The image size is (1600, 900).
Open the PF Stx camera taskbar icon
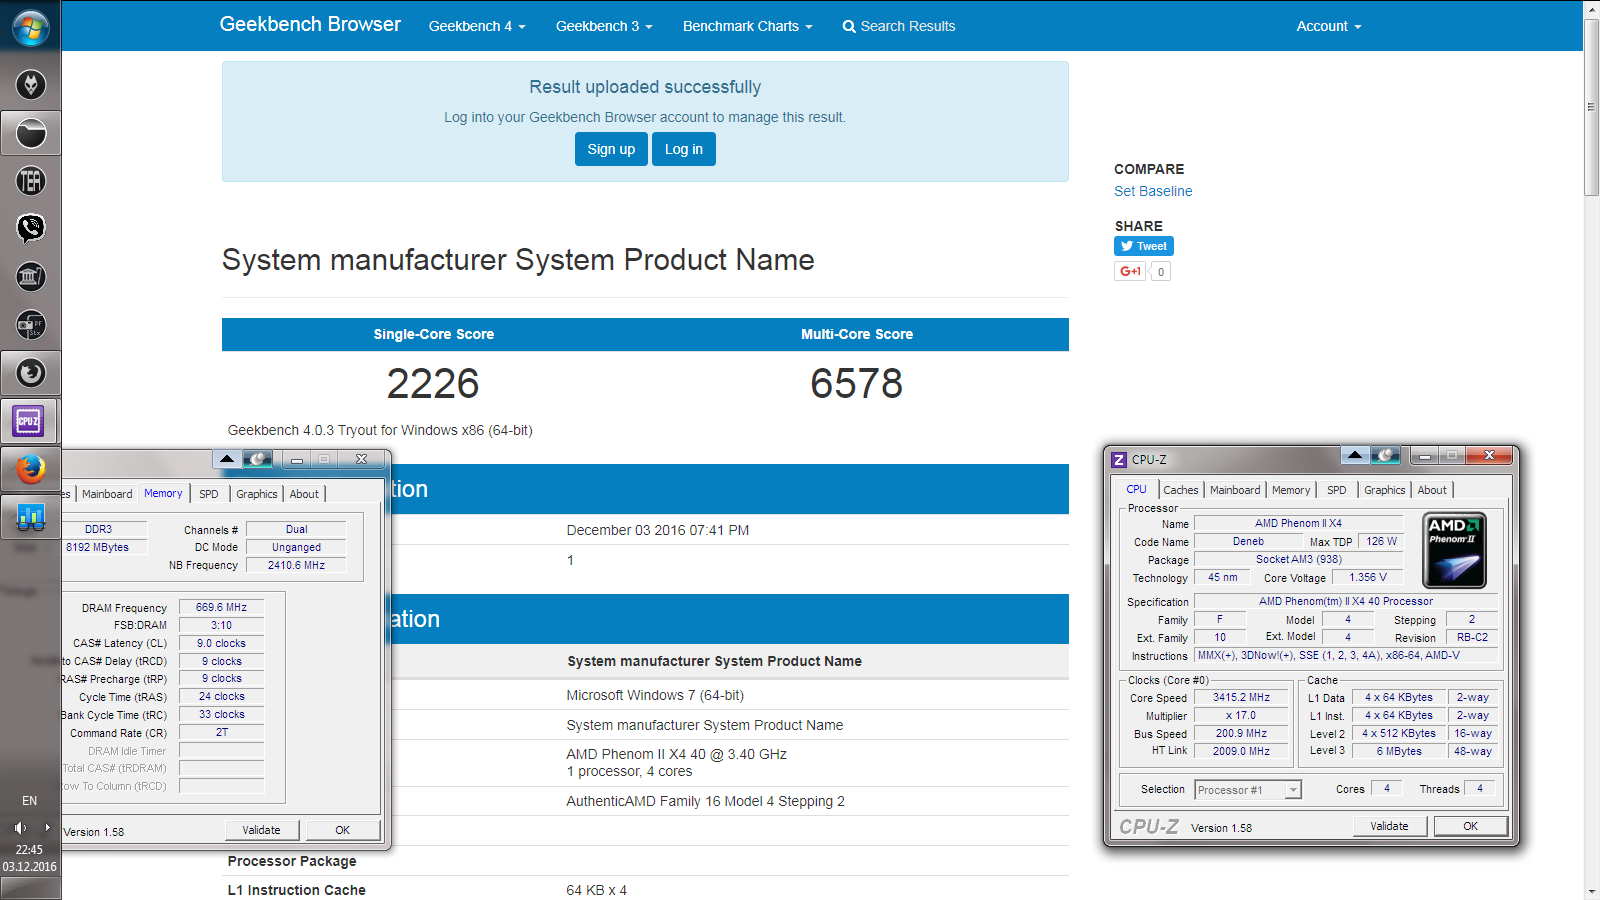tap(31, 325)
